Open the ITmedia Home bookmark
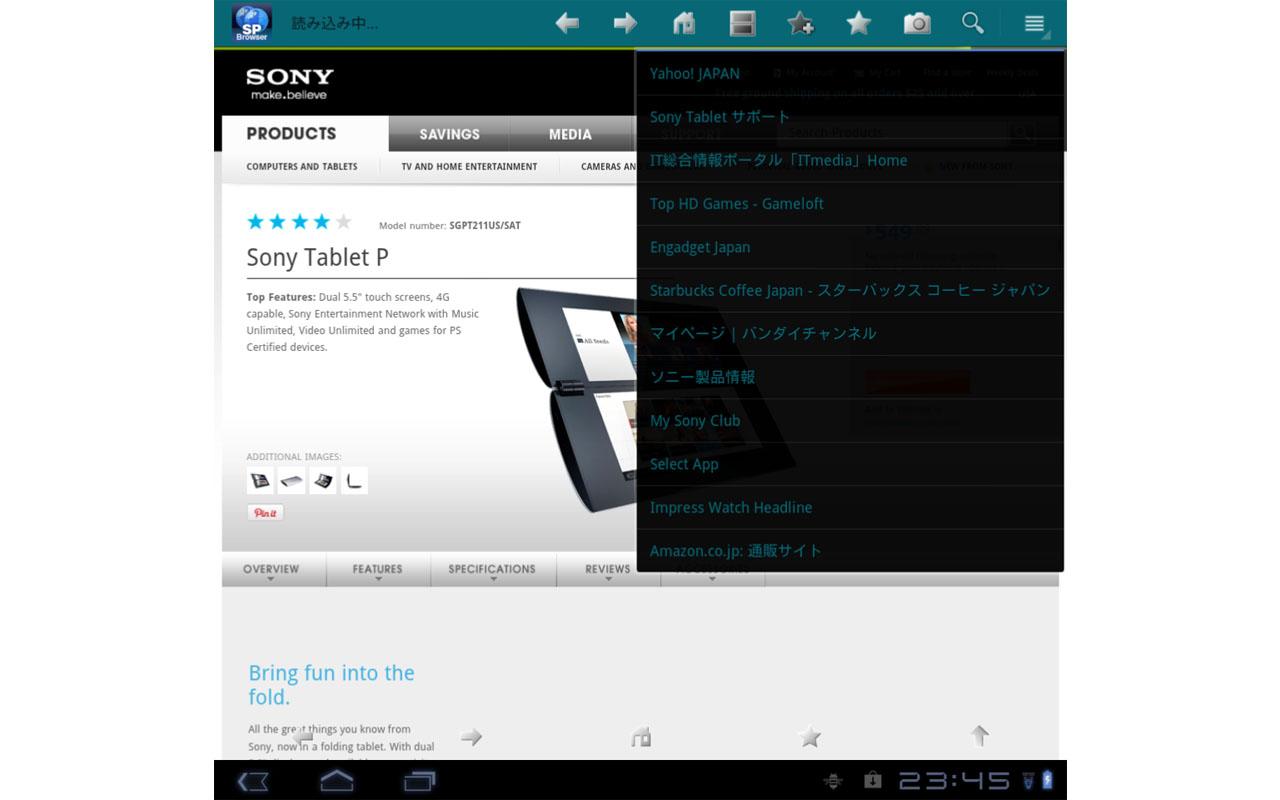 pos(850,160)
